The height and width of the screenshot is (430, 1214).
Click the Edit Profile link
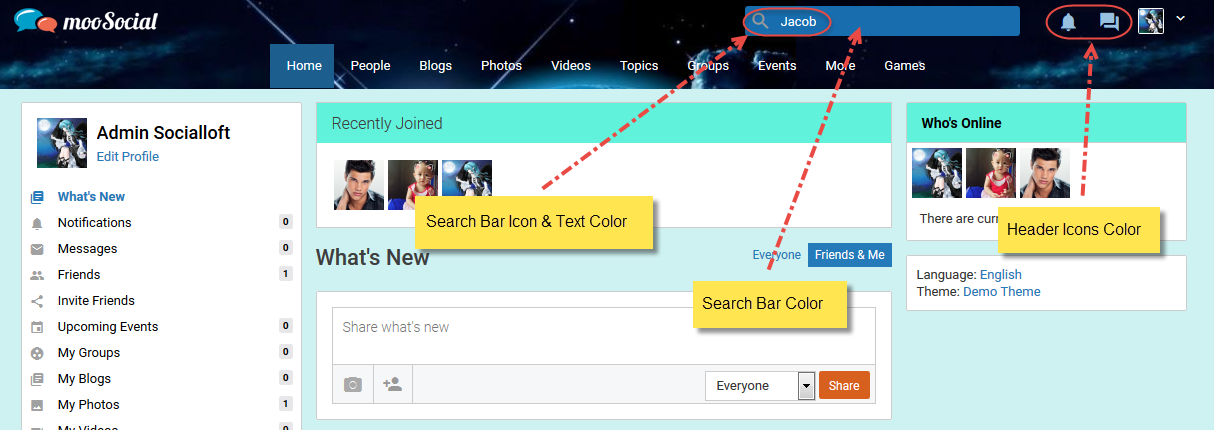pyautogui.click(x=128, y=157)
